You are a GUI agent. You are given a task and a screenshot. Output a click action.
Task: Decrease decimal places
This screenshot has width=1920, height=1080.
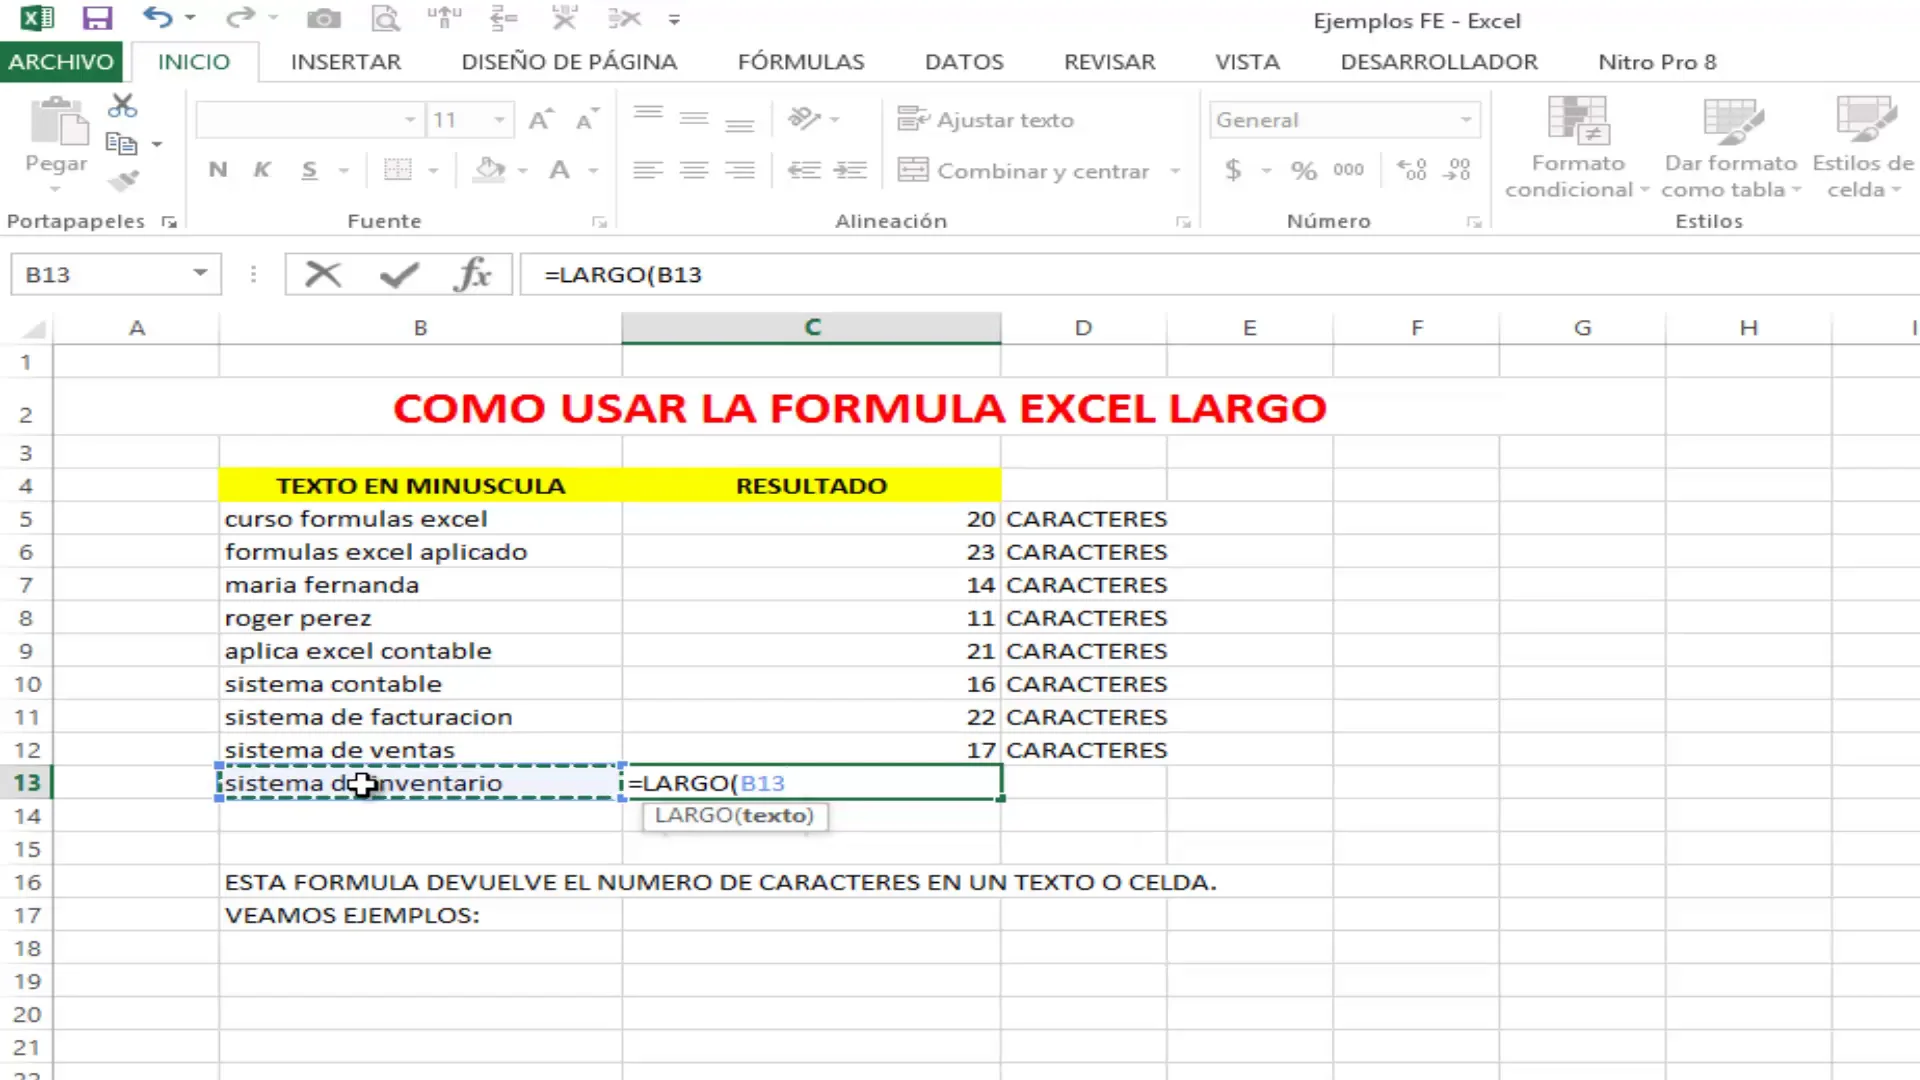pyautogui.click(x=1459, y=170)
